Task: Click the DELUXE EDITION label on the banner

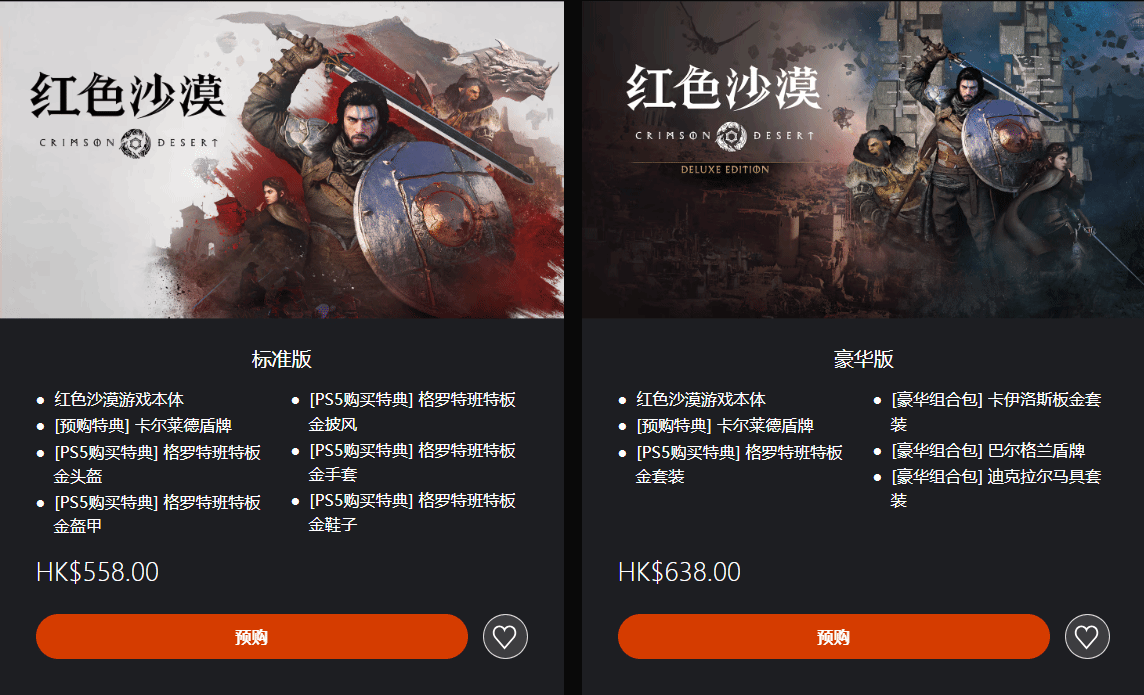Action: pyautogui.click(x=725, y=169)
